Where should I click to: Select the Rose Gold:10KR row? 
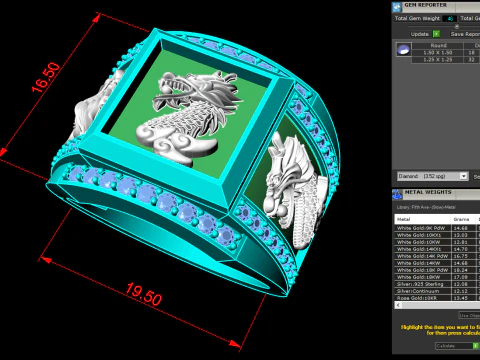click(437, 298)
